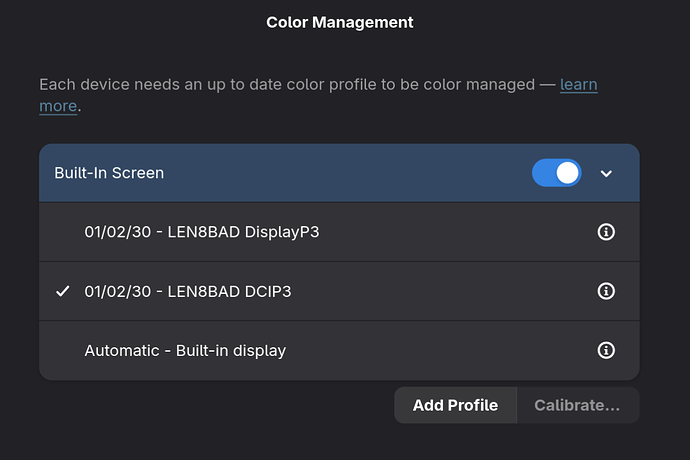Click the Built-In Screen header row

[x=300, y=173]
